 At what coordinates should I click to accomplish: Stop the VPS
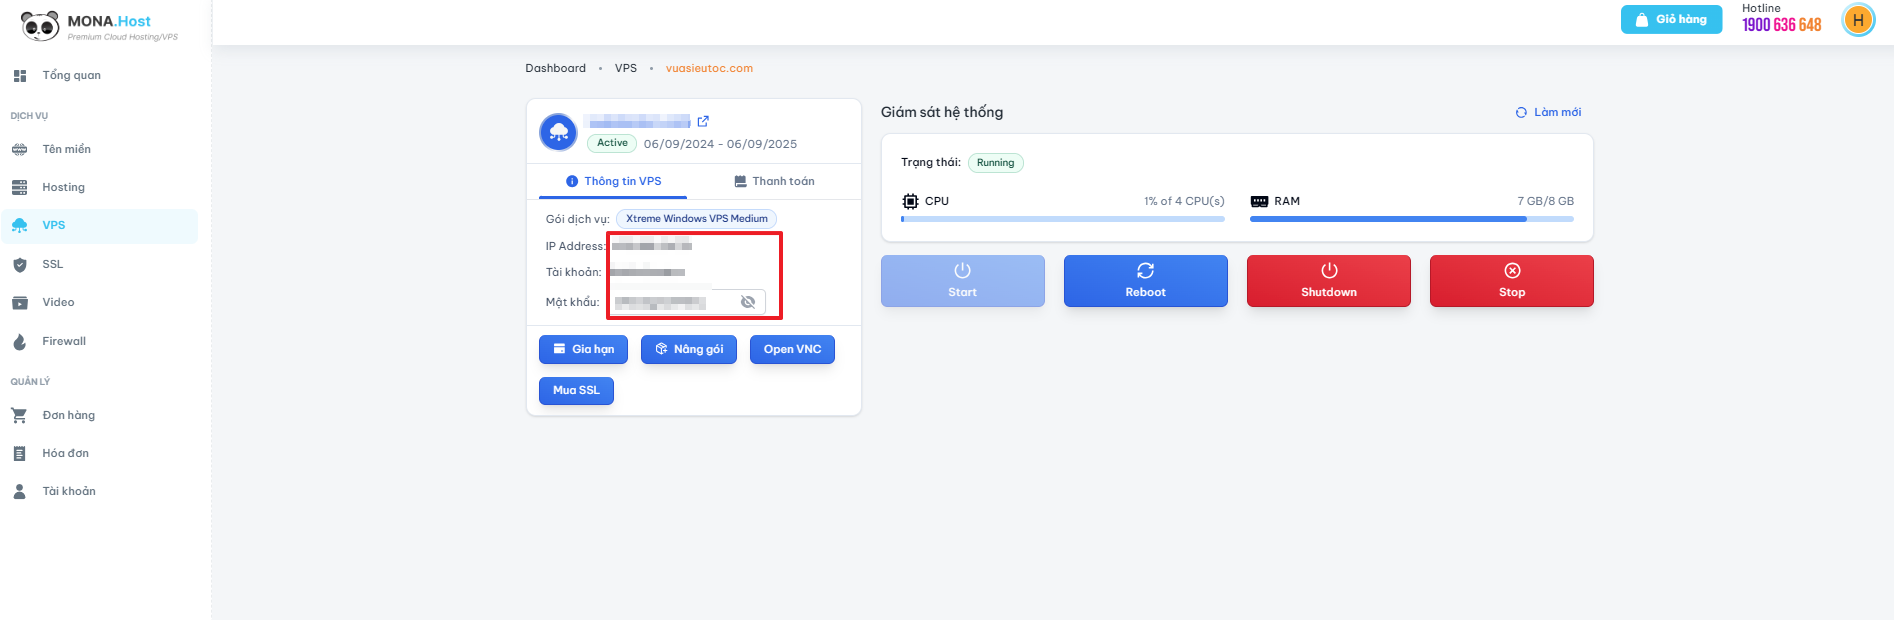tap(1512, 281)
